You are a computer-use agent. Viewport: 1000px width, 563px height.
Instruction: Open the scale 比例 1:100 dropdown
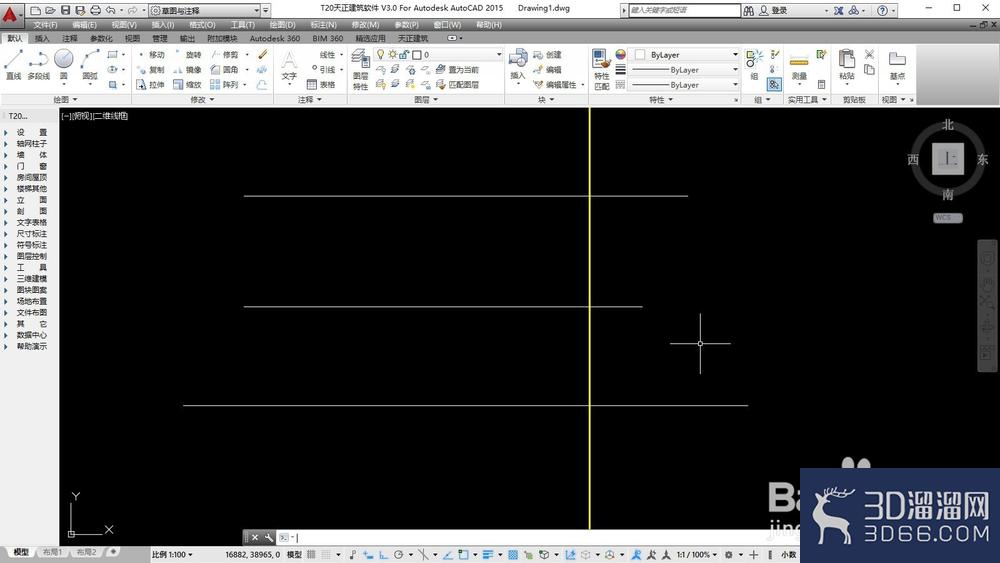pos(172,555)
